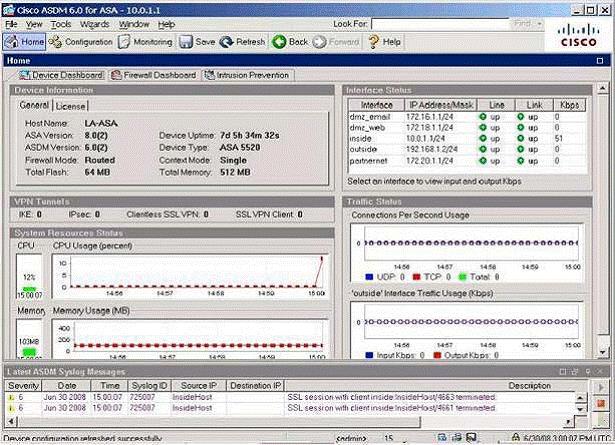
Task: Open Help from the toolbar
Action: pyautogui.click(x=385, y=42)
